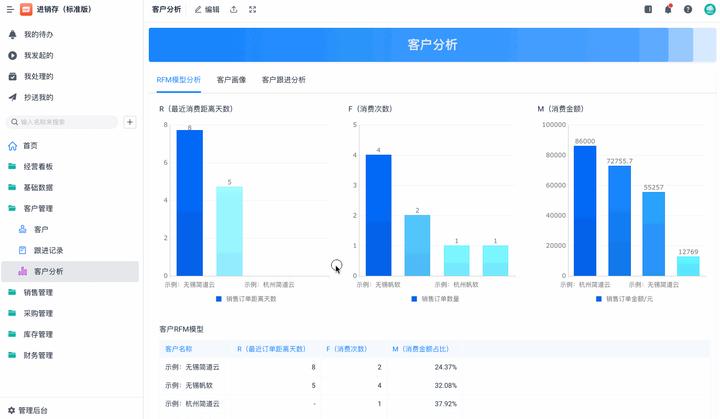Open the layout panel icon near the bell
The height and width of the screenshot is (419, 720).
(648, 9)
